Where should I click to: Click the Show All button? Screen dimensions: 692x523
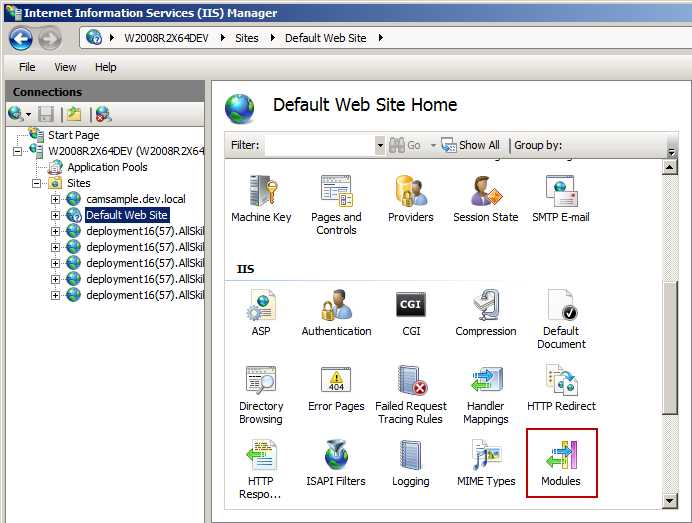[470, 145]
